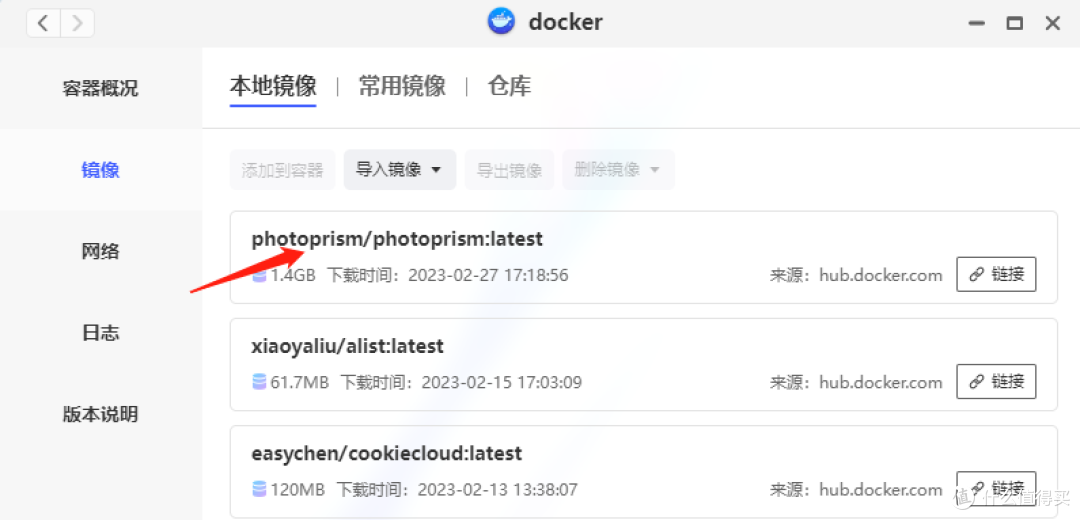Select the photoprism/photoprism:latest image row

pos(643,257)
